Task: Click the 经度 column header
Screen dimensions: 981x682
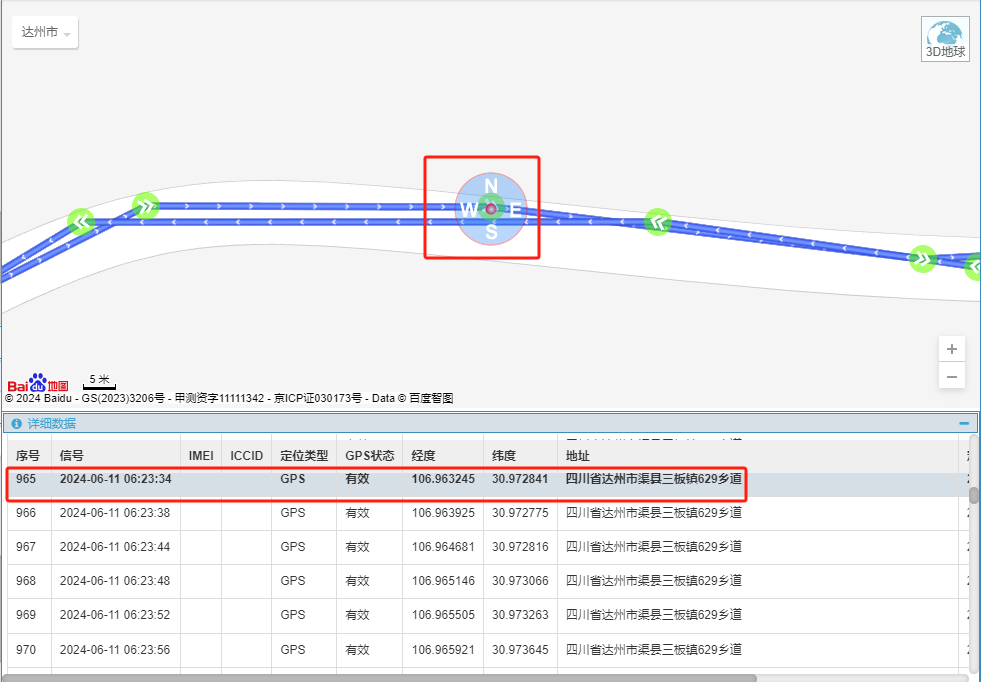Action: click(x=424, y=455)
